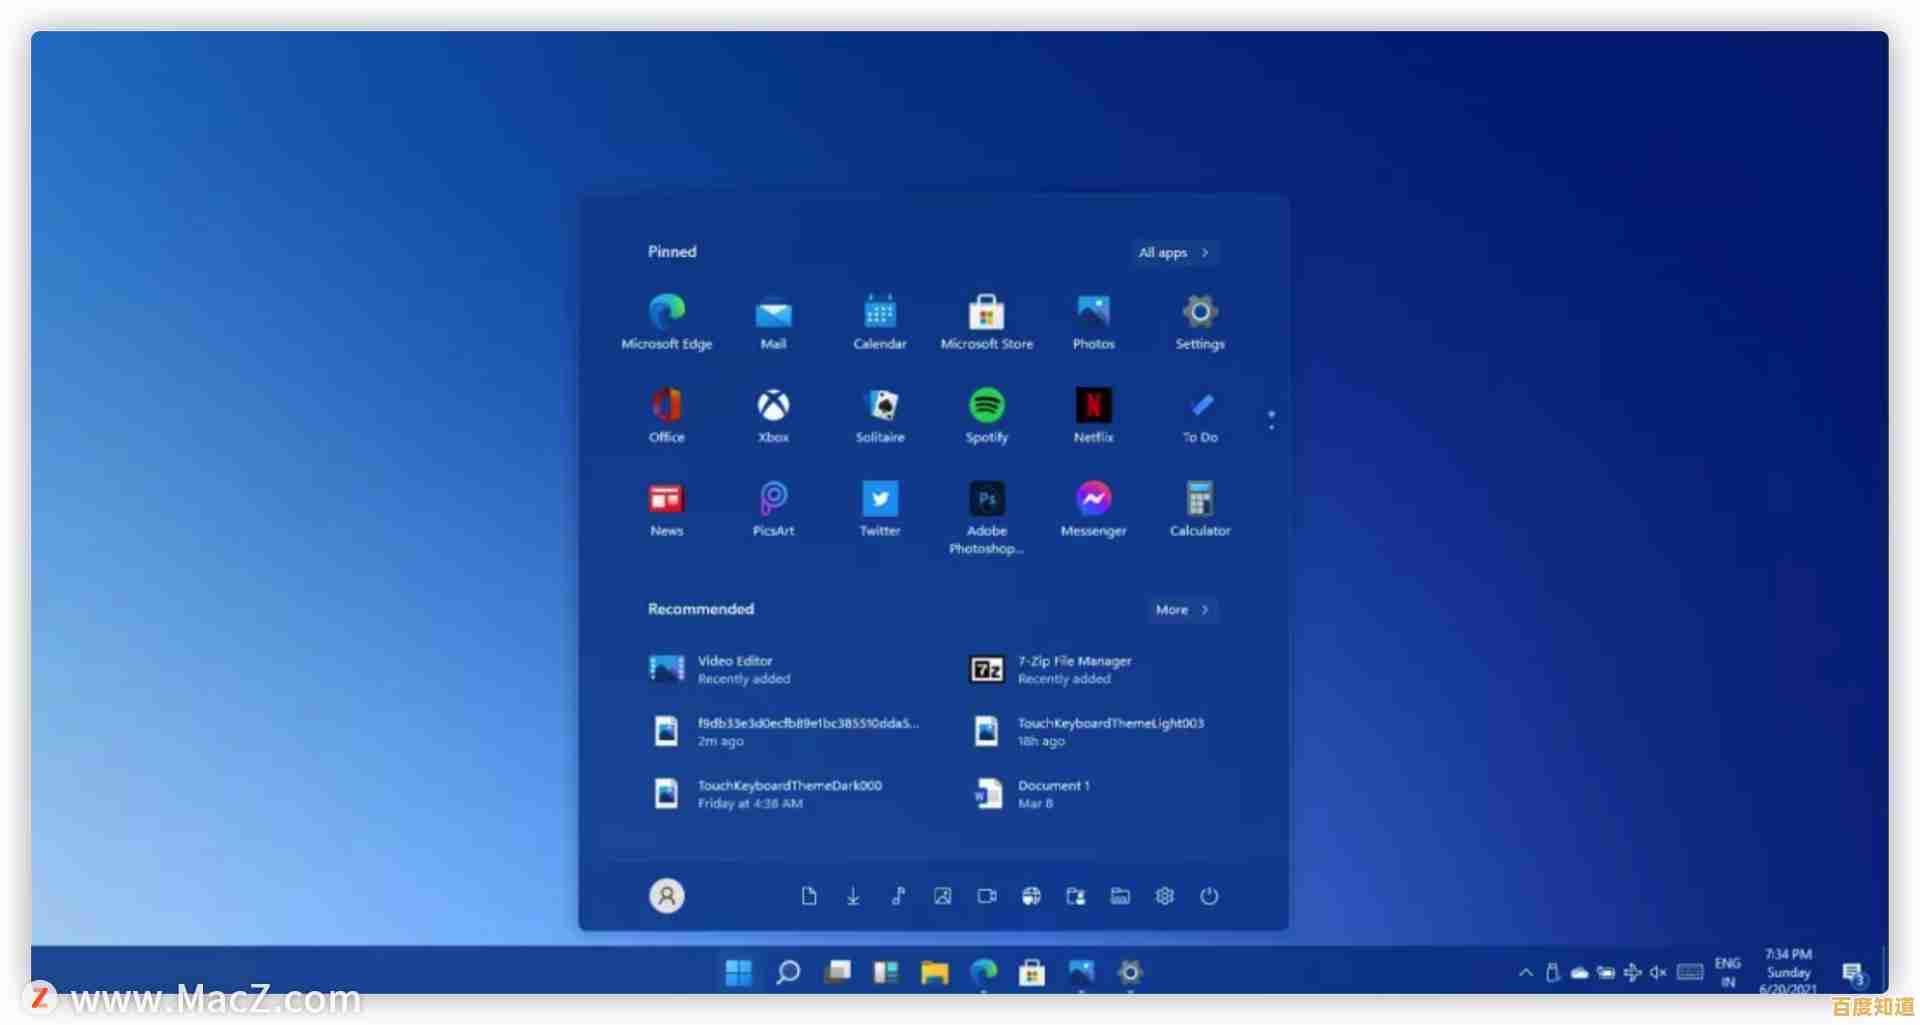Click the clock to open notifications
Viewport: 1920px width, 1025px height.
[x=1789, y=971]
